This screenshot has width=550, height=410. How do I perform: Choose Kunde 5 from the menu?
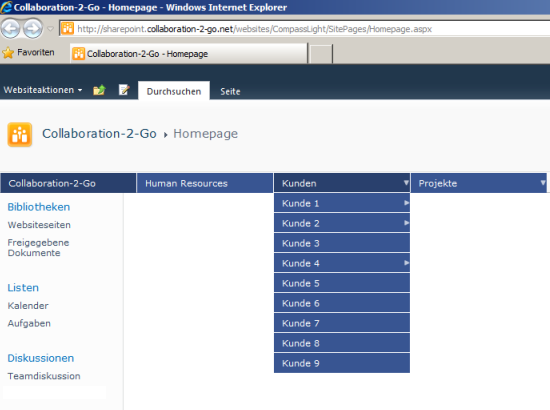click(342, 283)
